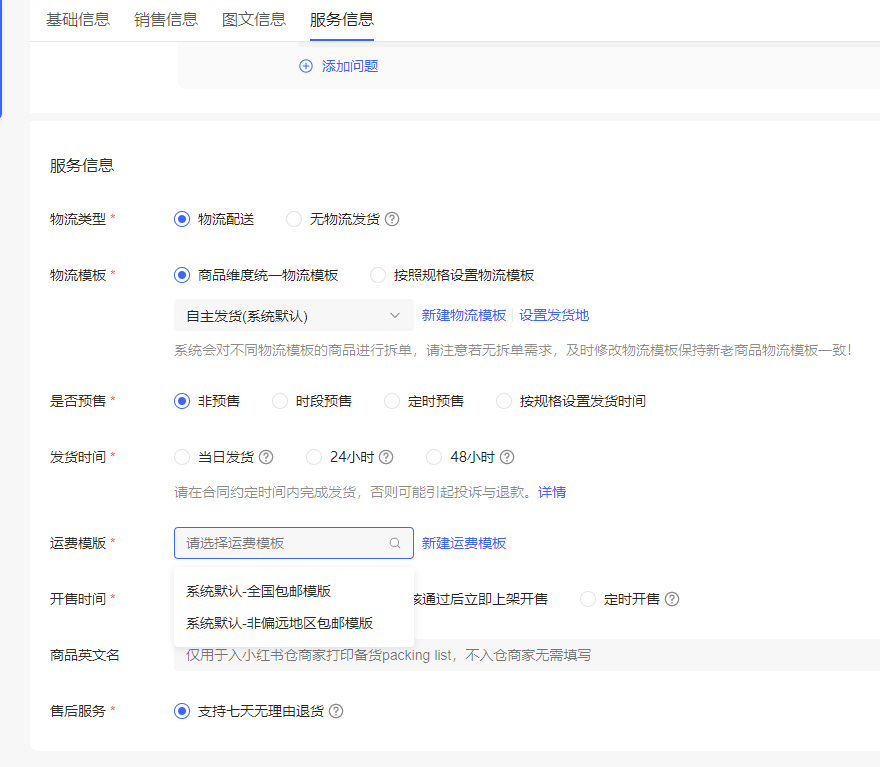Click the plus icon beside 添加问题
This screenshot has width=880, height=767.
(306, 66)
